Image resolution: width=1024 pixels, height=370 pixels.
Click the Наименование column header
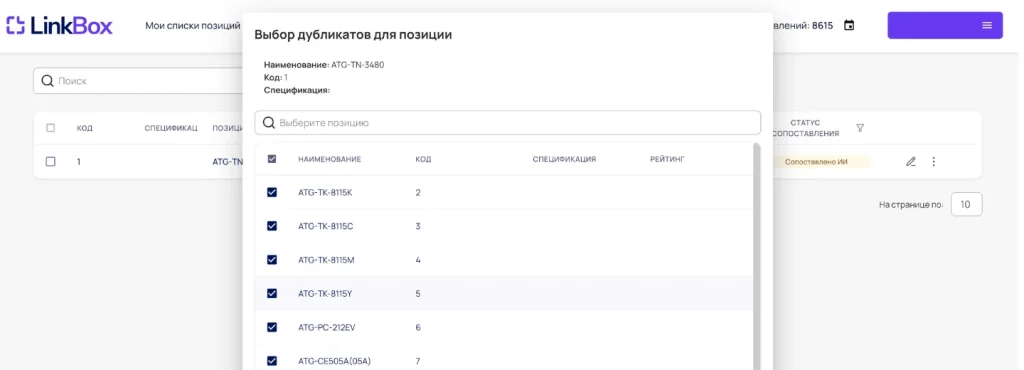[x=330, y=159]
